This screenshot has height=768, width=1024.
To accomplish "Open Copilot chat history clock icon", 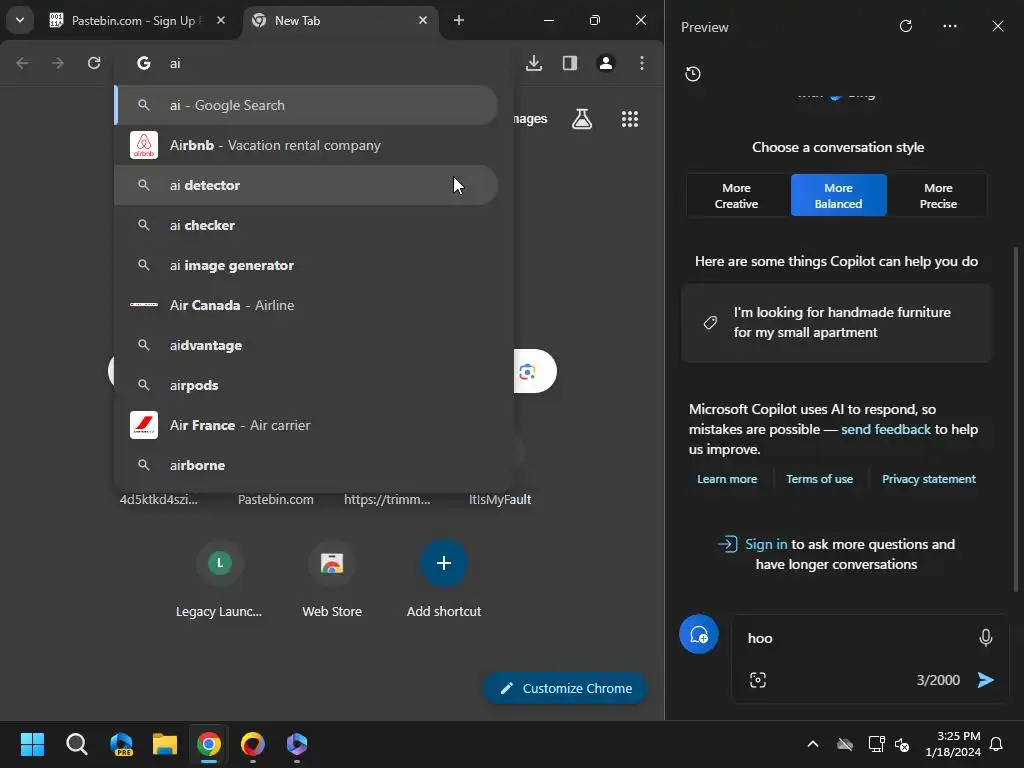I will 693,74.
